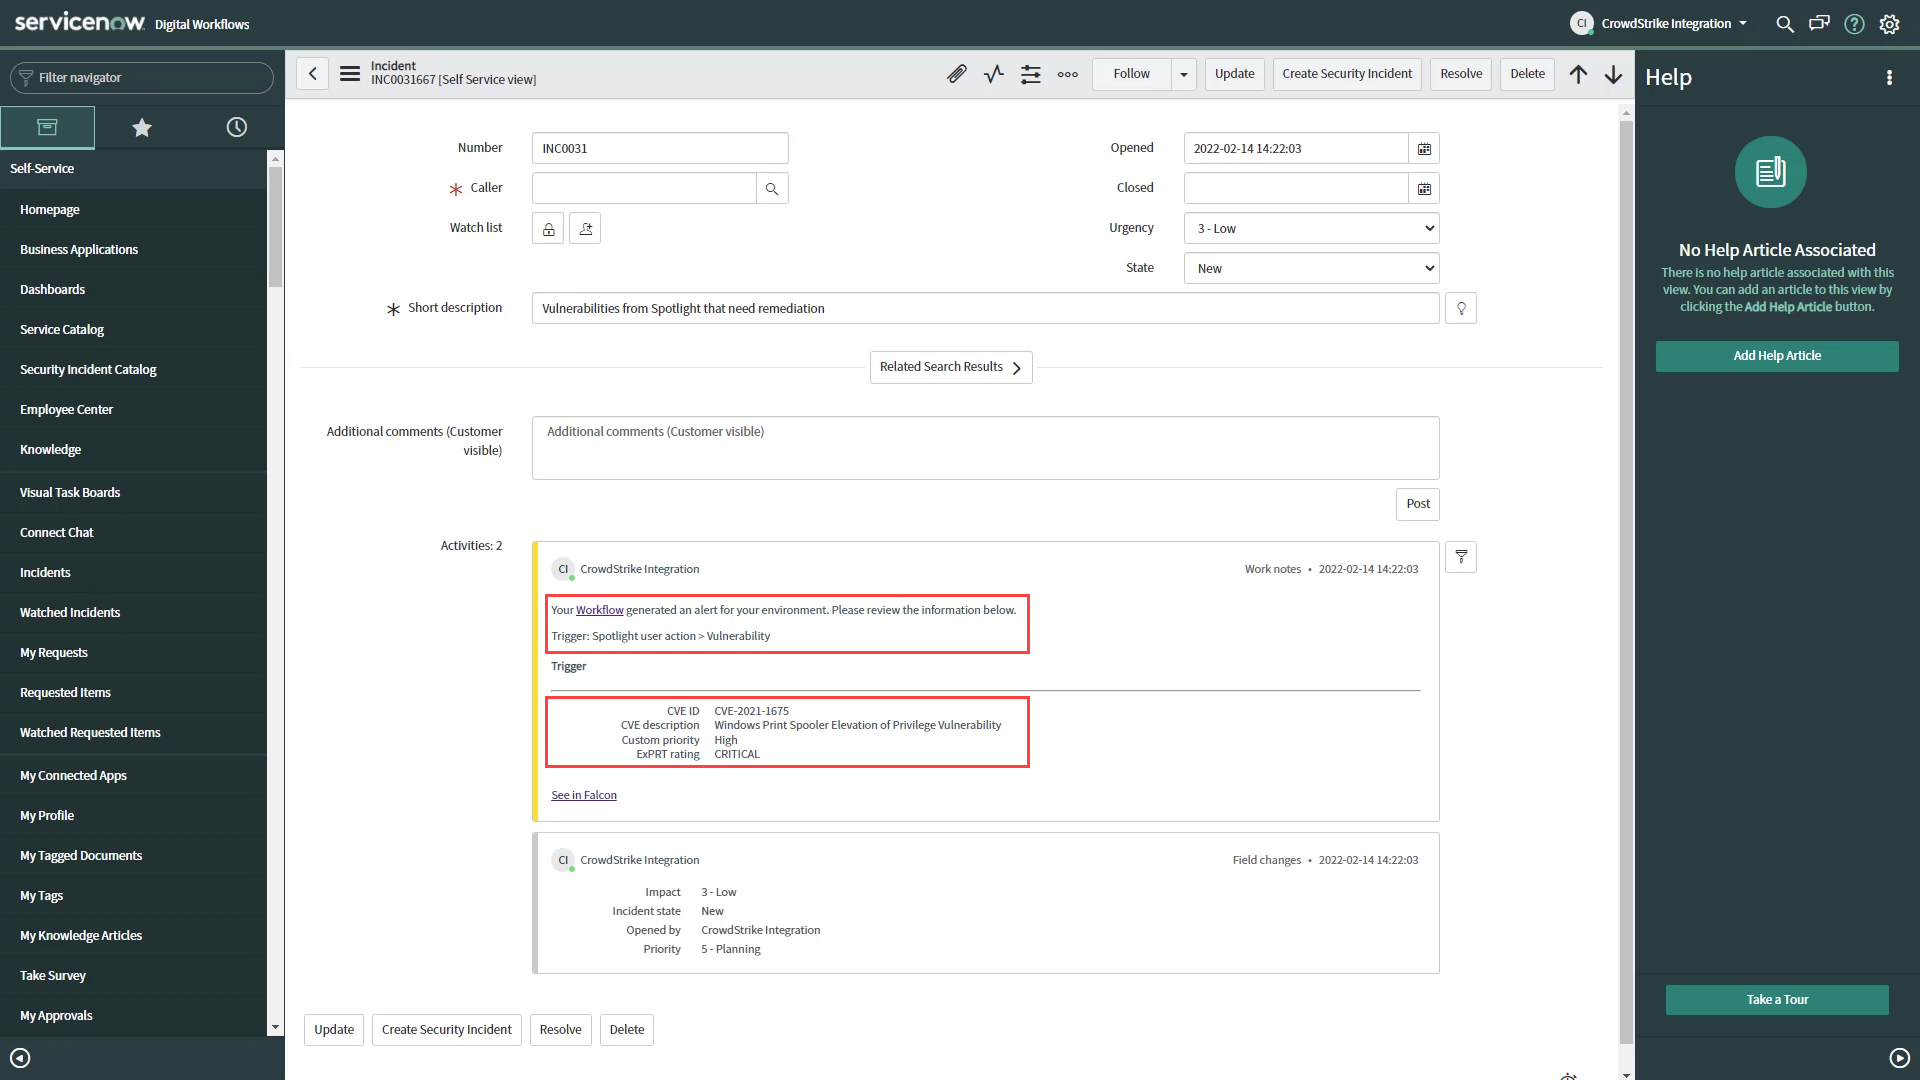
Task: Click the top Delete button
Action: coord(1527,74)
